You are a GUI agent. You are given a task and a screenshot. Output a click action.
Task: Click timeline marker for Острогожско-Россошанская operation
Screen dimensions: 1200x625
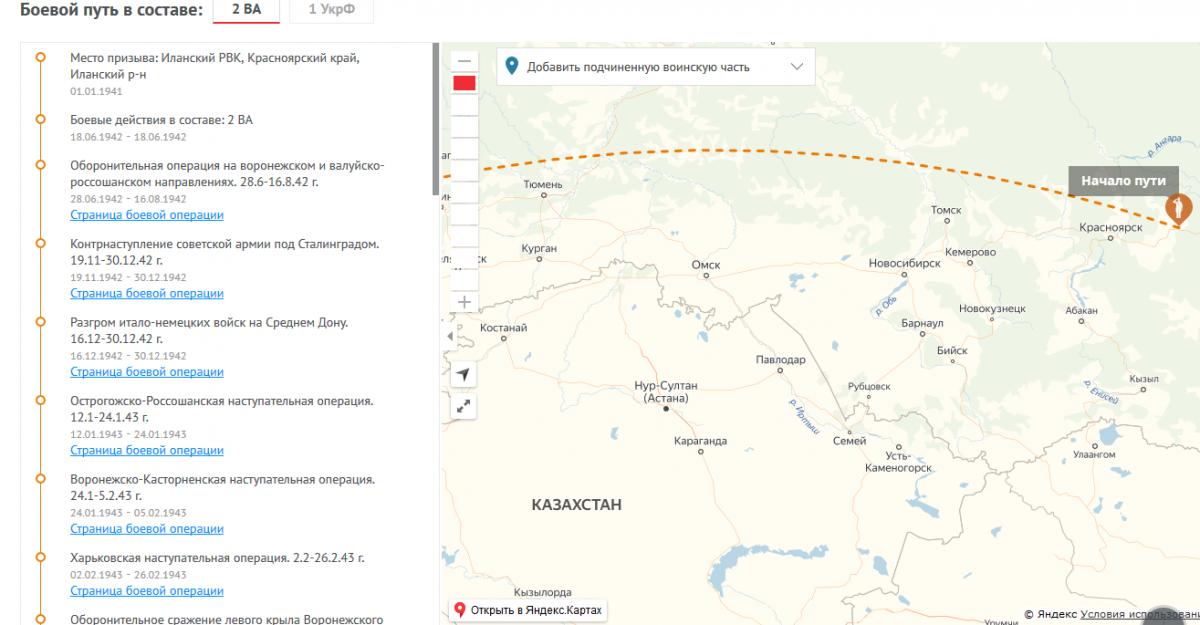40,400
